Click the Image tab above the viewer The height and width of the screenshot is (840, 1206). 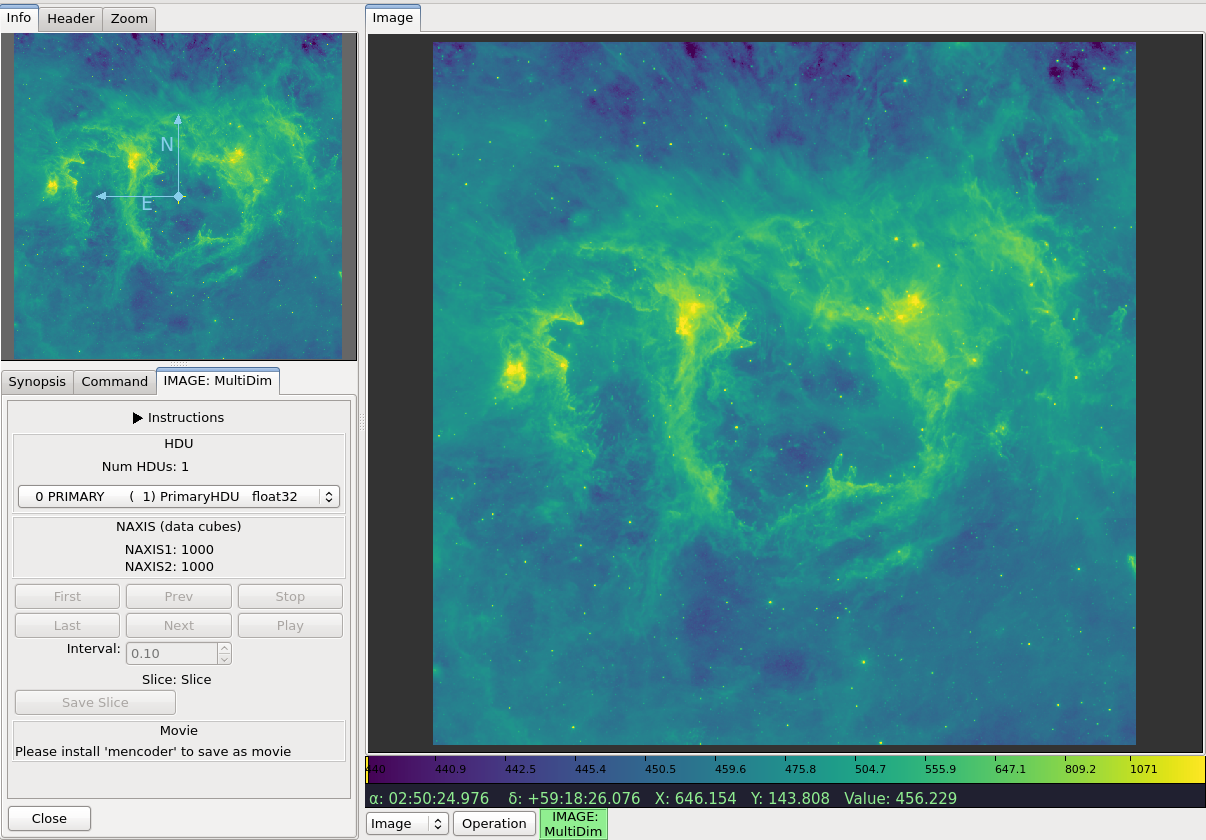click(393, 18)
